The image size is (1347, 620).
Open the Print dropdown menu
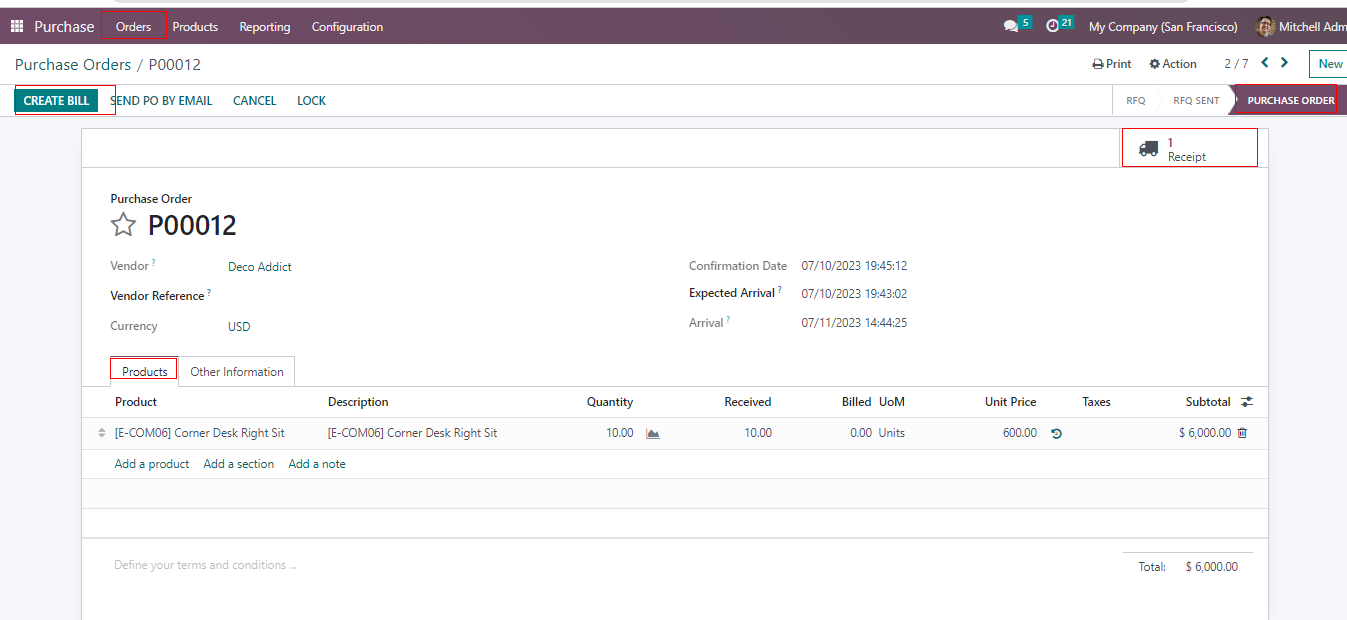pyautogui.click(x=1112, y=64)
